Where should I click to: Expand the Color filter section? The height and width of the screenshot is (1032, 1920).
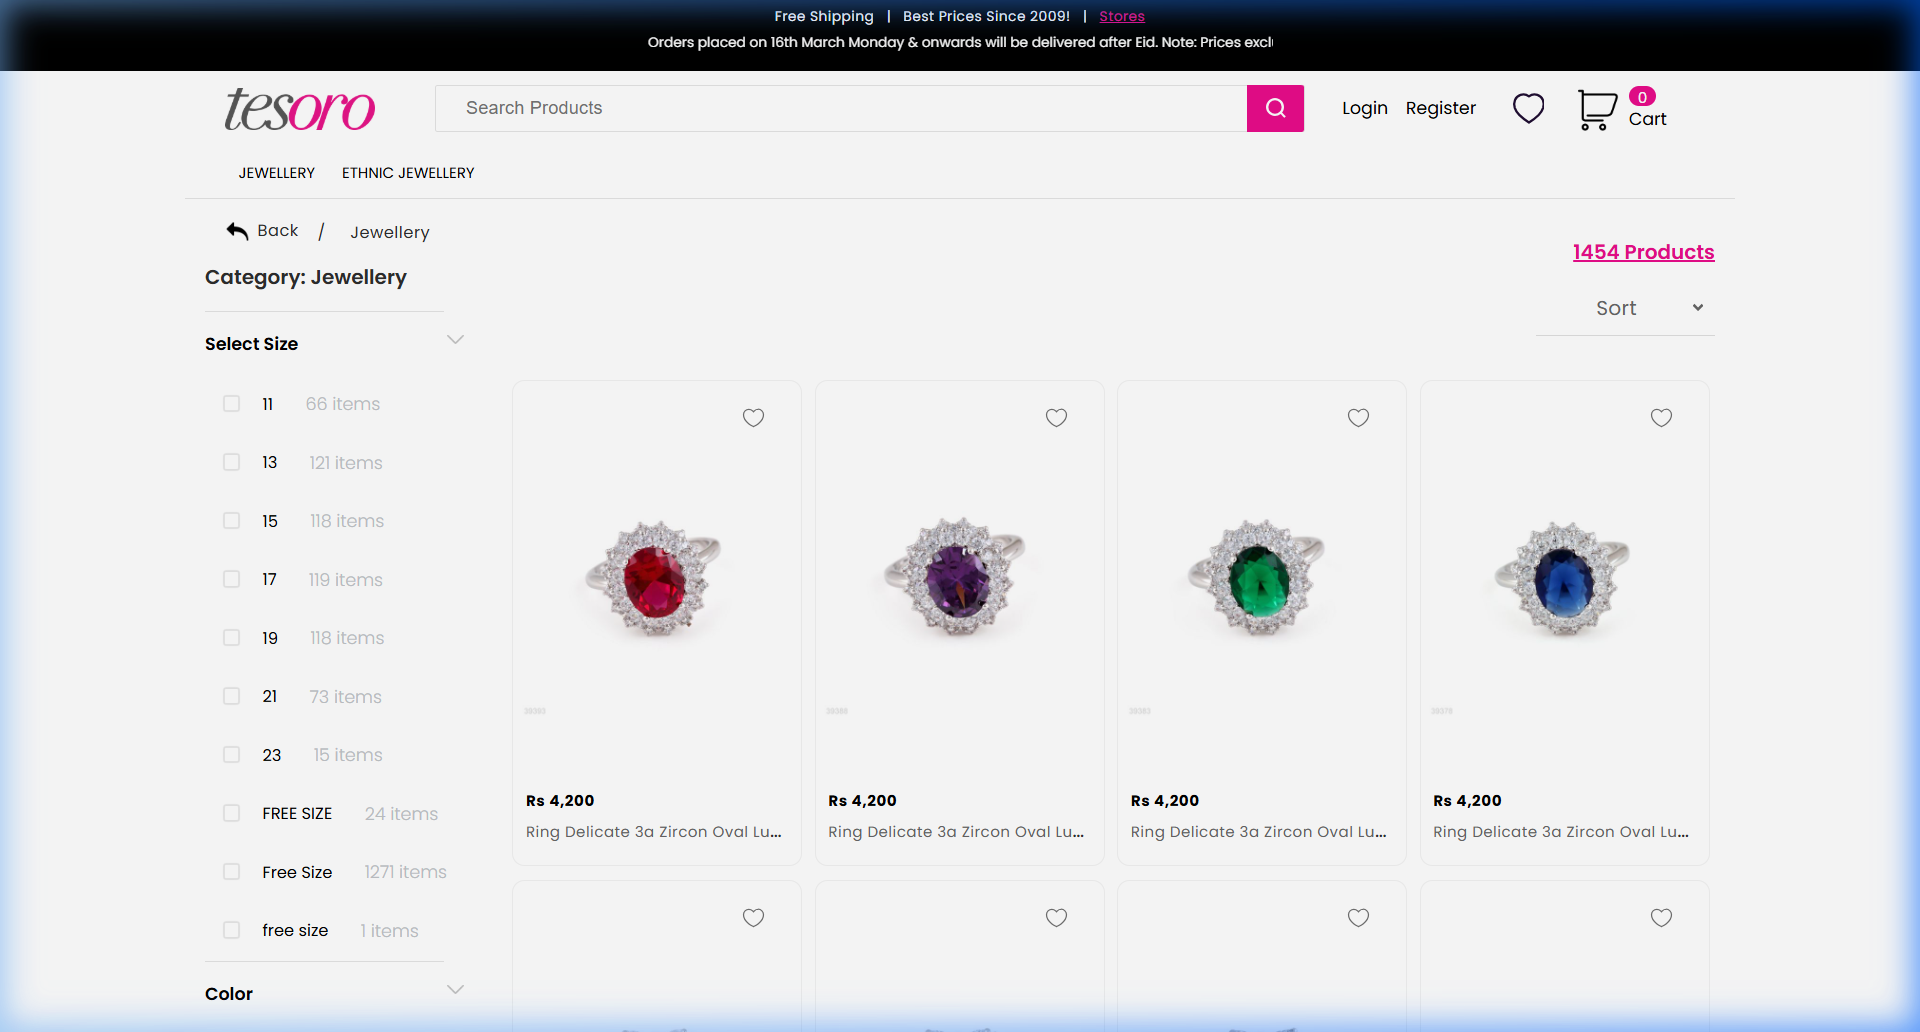click(455, 990)
